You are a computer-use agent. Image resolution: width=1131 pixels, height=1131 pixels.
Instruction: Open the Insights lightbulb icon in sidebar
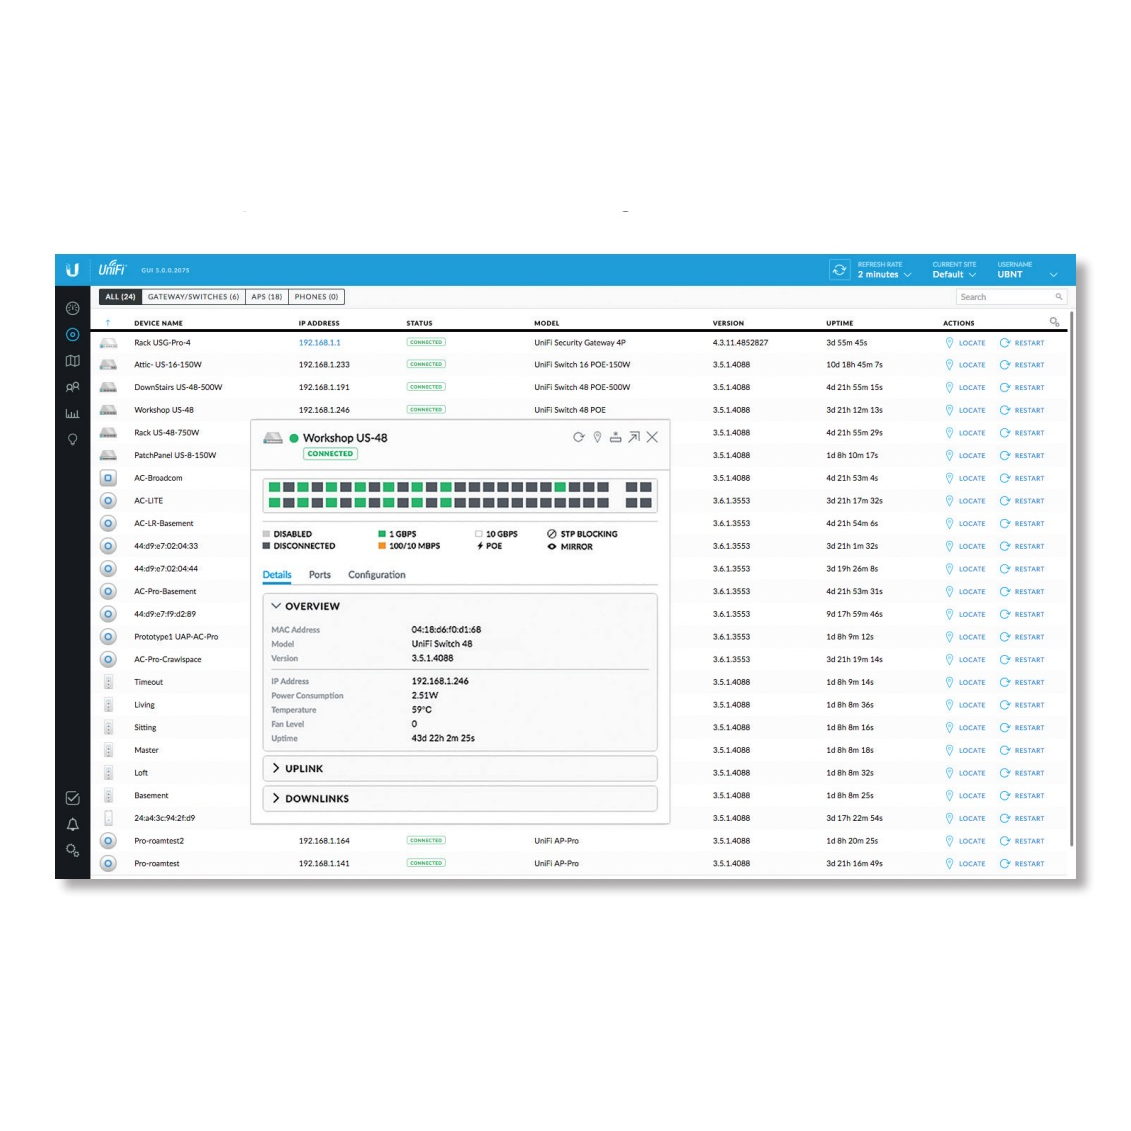73,439
